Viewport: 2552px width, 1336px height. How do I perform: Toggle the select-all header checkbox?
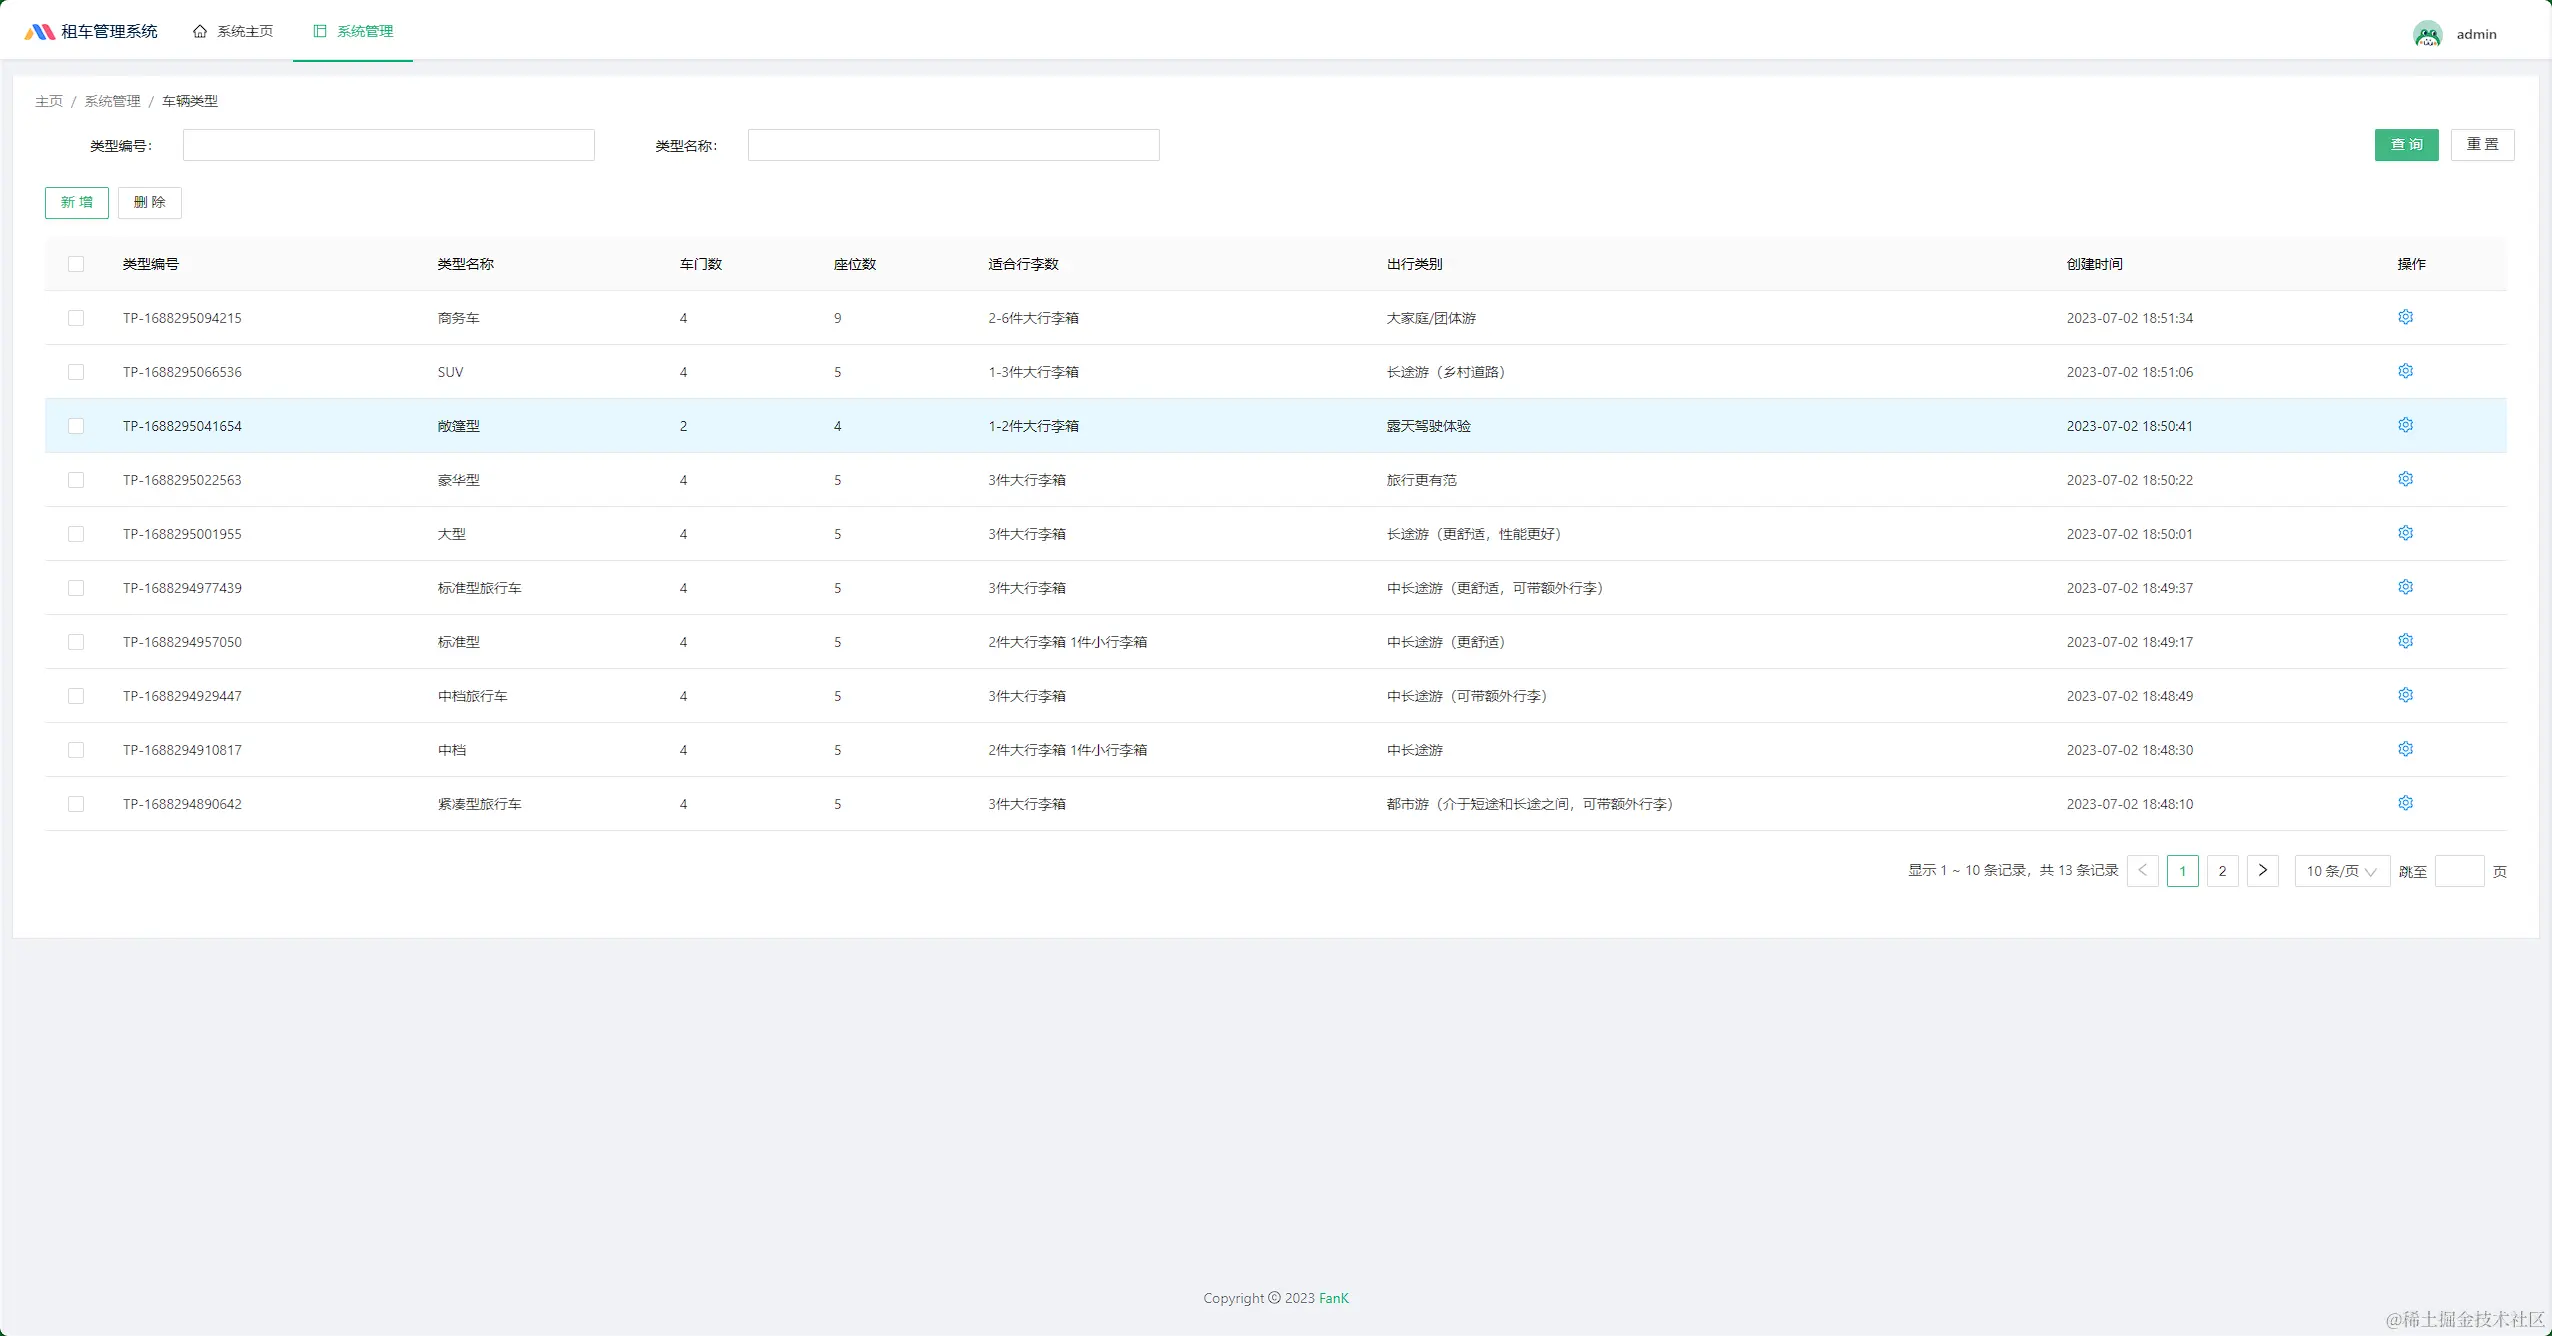point(76,264)
